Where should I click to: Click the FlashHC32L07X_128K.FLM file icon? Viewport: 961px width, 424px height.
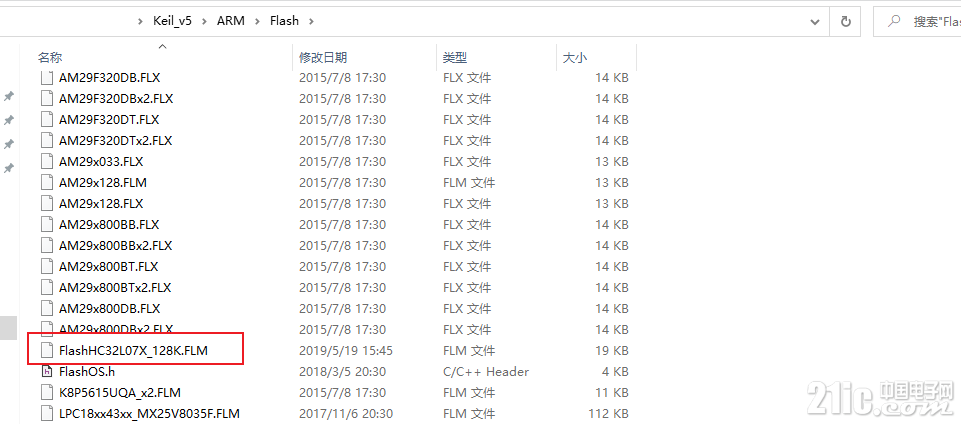pos(47,350)
